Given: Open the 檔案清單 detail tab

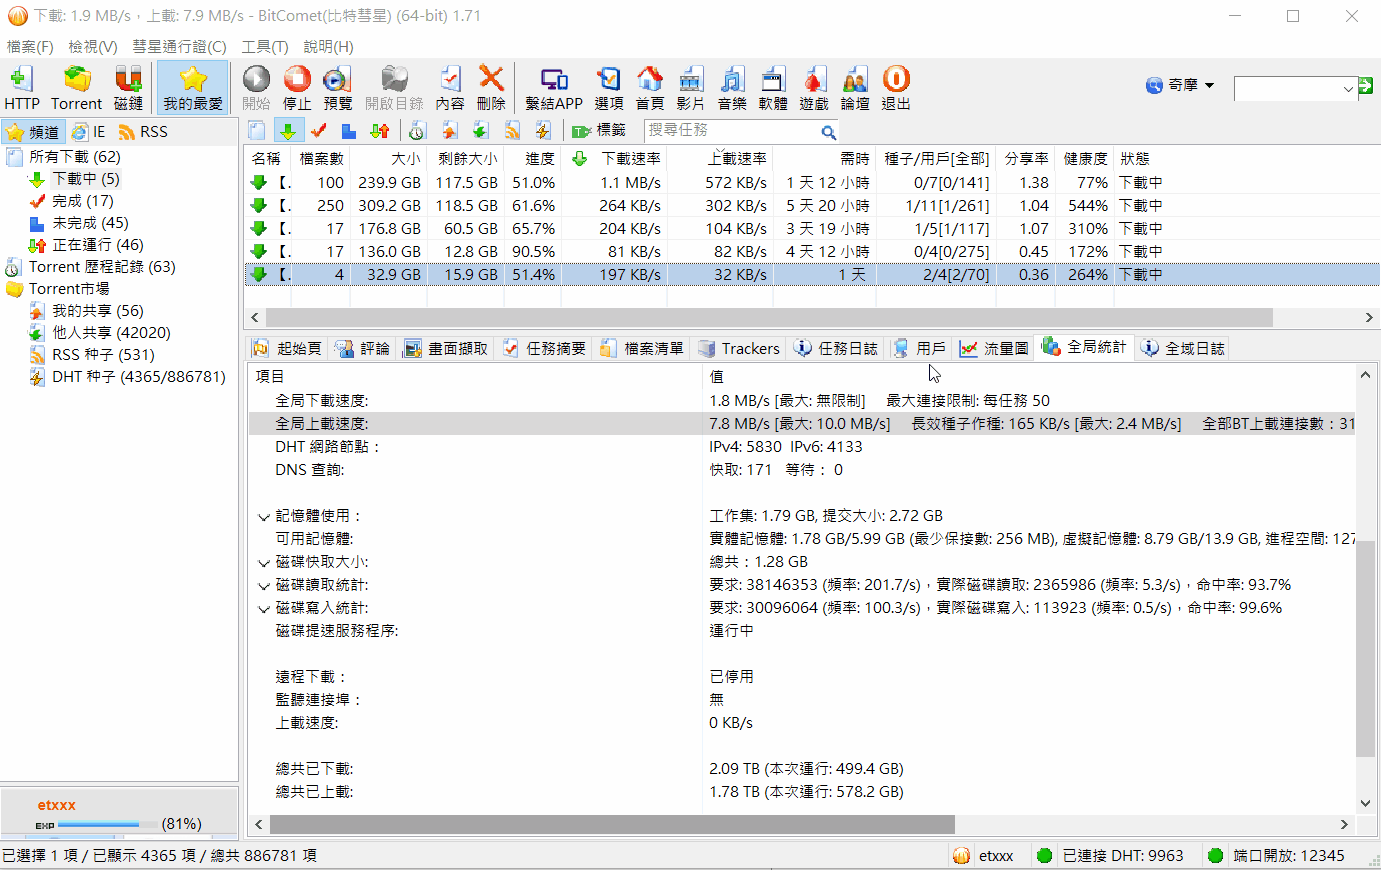Looking at the screenshot, I should 642,348.
